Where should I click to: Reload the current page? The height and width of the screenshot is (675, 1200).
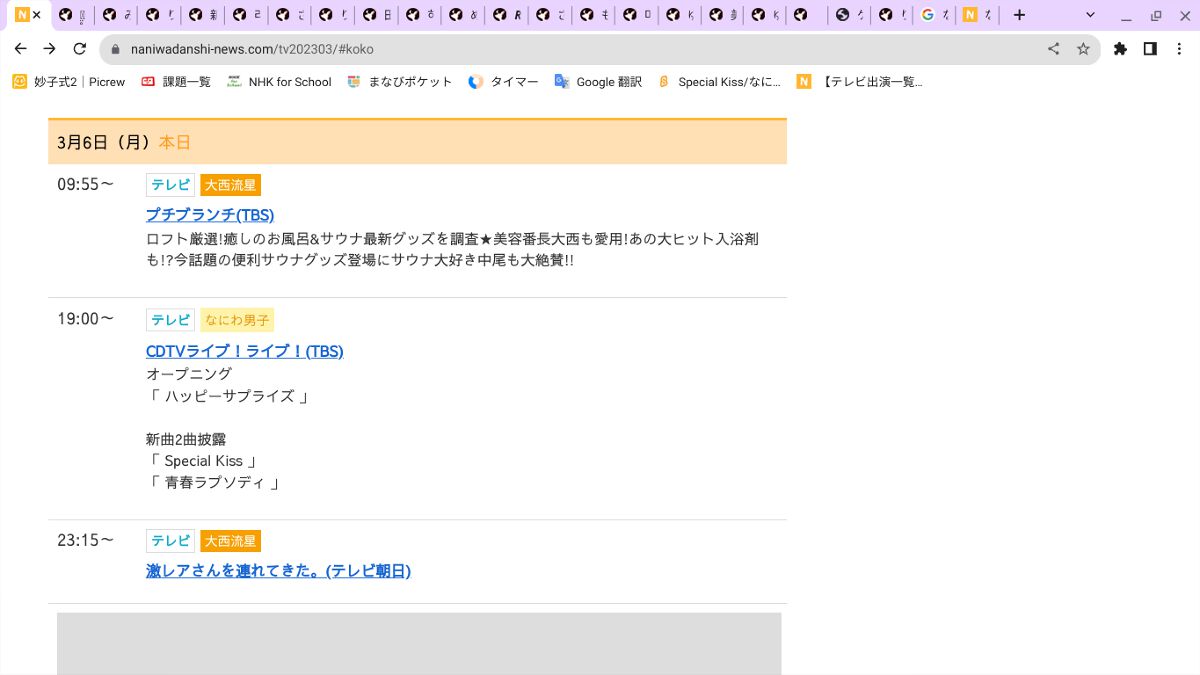[x=80, y=49]
